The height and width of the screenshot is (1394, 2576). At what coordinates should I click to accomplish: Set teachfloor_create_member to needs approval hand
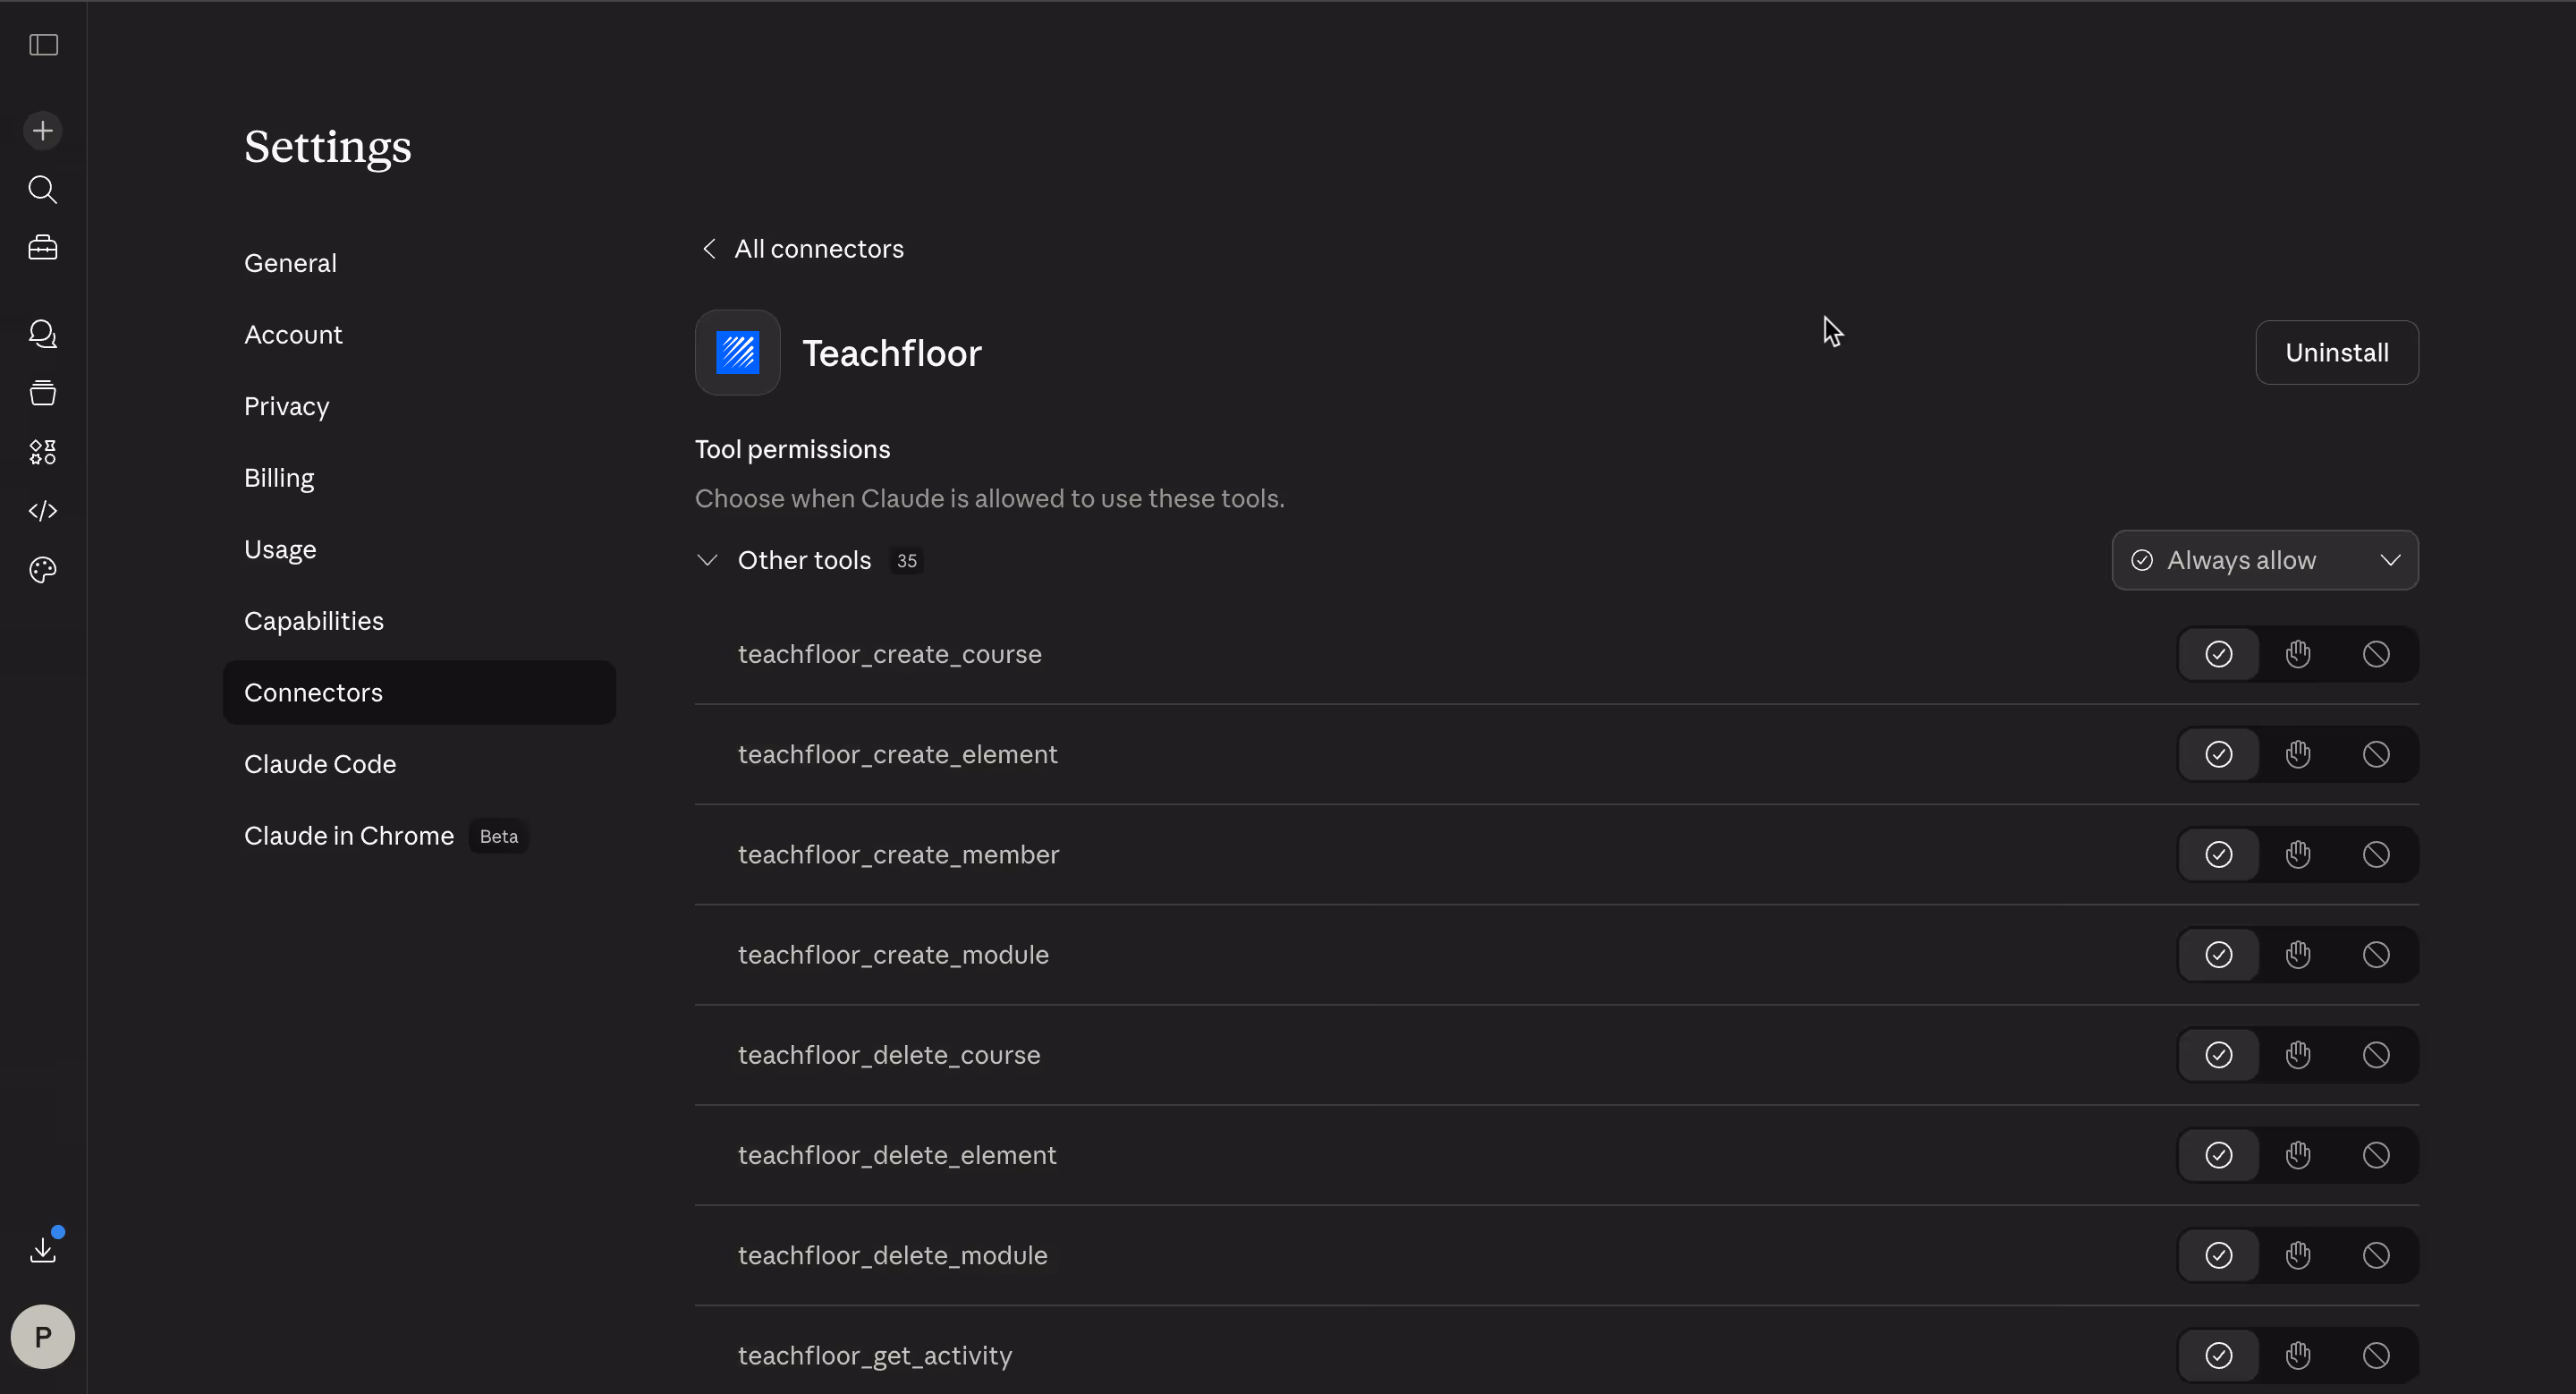2298,854
